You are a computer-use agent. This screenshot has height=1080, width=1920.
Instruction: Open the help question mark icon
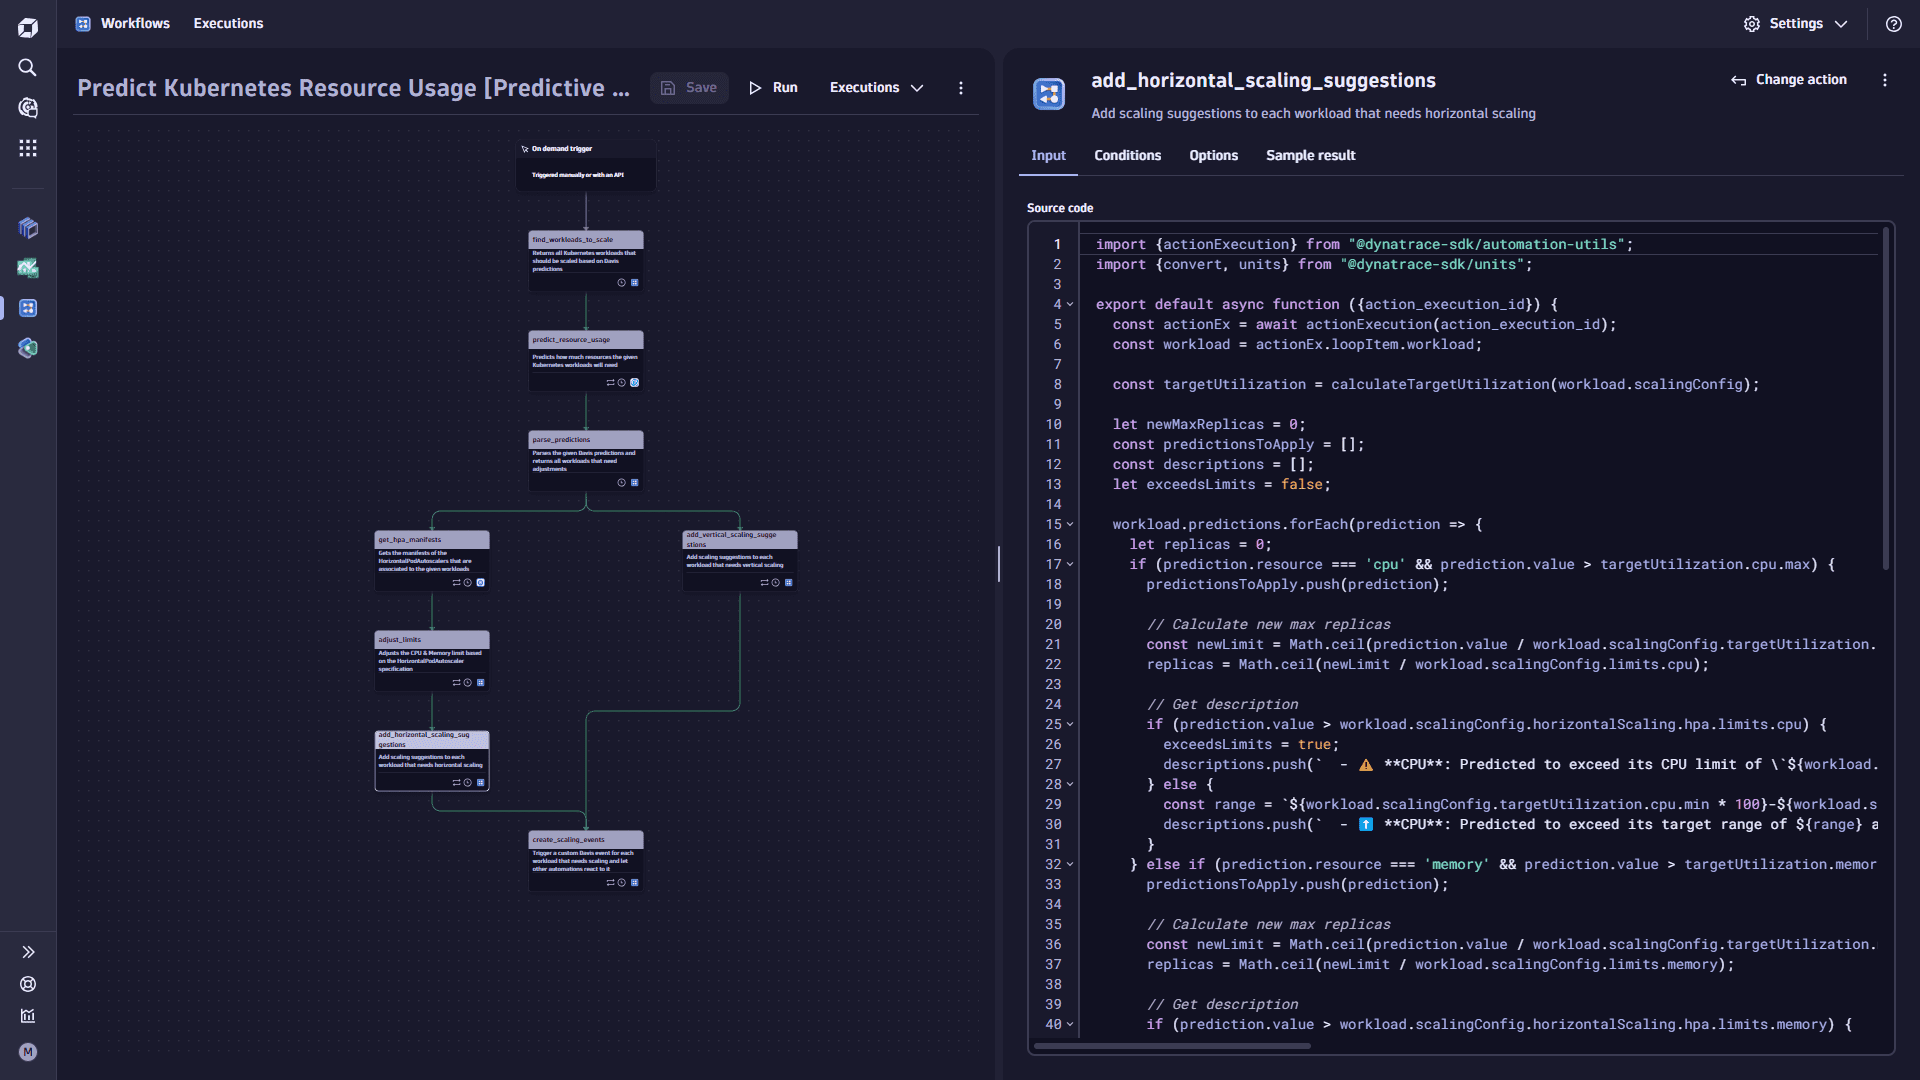[1893, 24]
